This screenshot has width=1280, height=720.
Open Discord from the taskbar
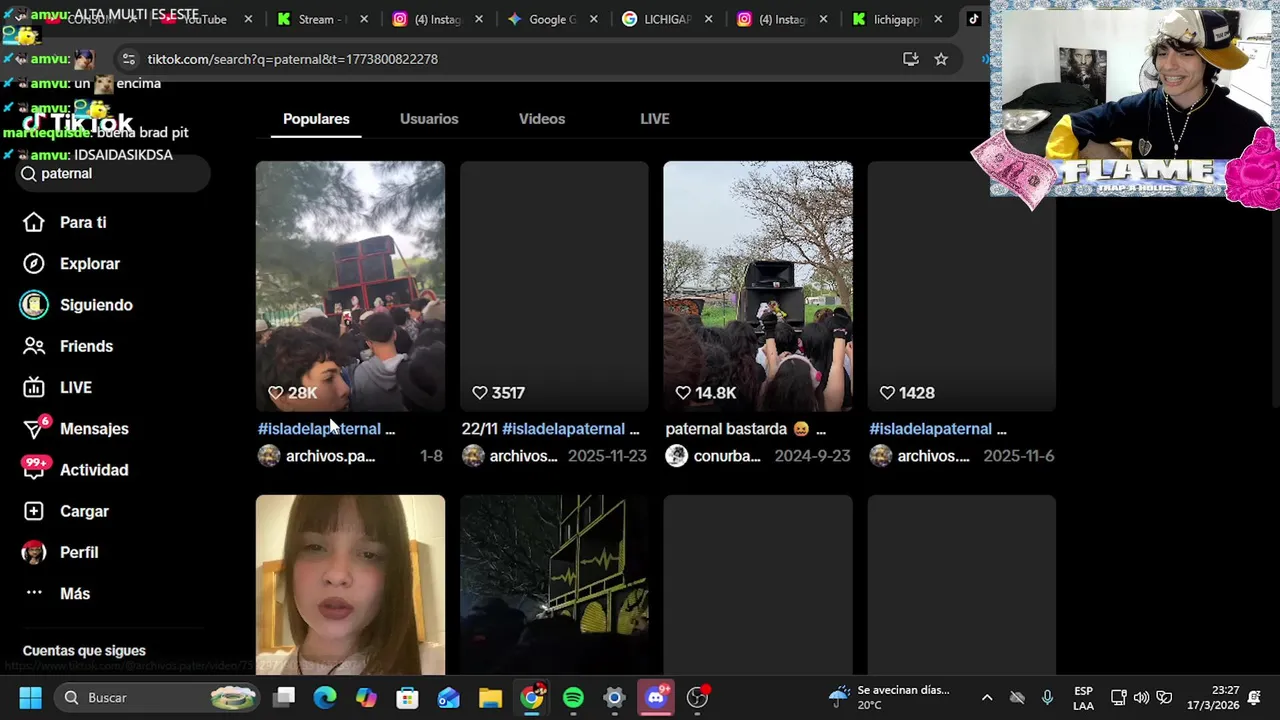pyautogui.click(x=656, y=697)
